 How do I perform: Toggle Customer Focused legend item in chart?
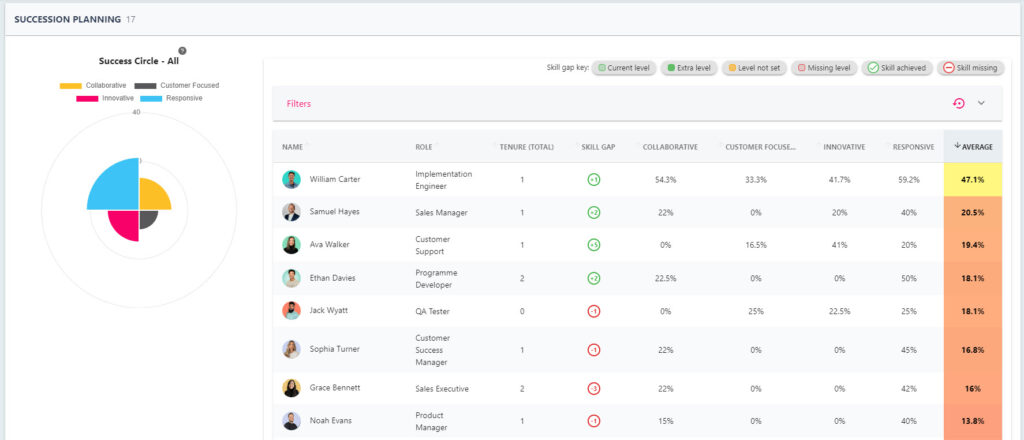176,86
